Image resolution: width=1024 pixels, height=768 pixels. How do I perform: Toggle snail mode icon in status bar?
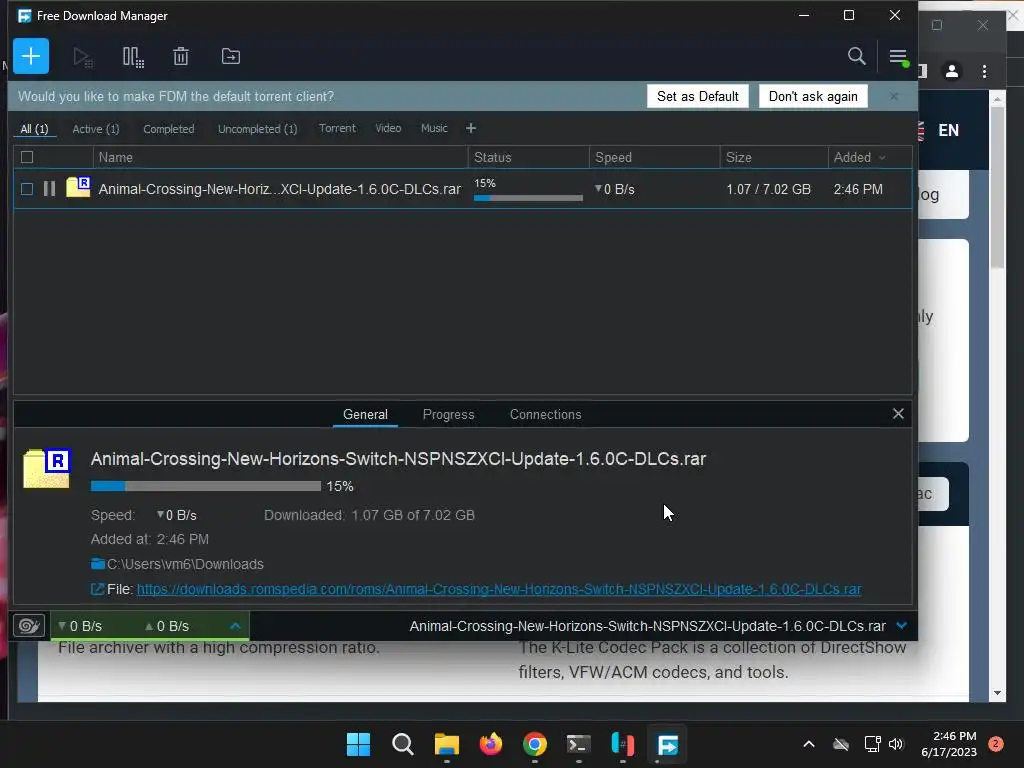pyautogui.click(x=29, y=626)
